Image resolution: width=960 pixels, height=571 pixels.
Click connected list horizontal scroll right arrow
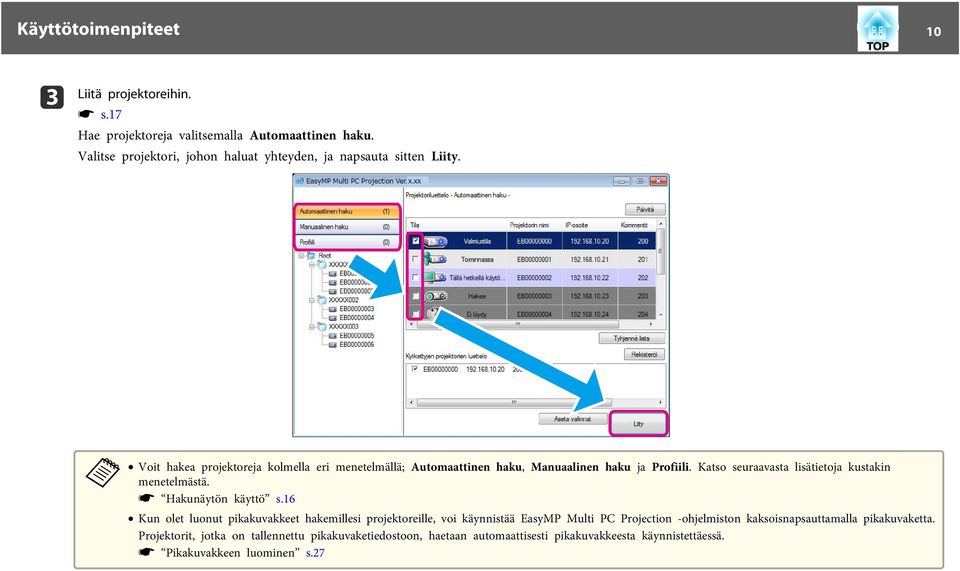point(660,403)
